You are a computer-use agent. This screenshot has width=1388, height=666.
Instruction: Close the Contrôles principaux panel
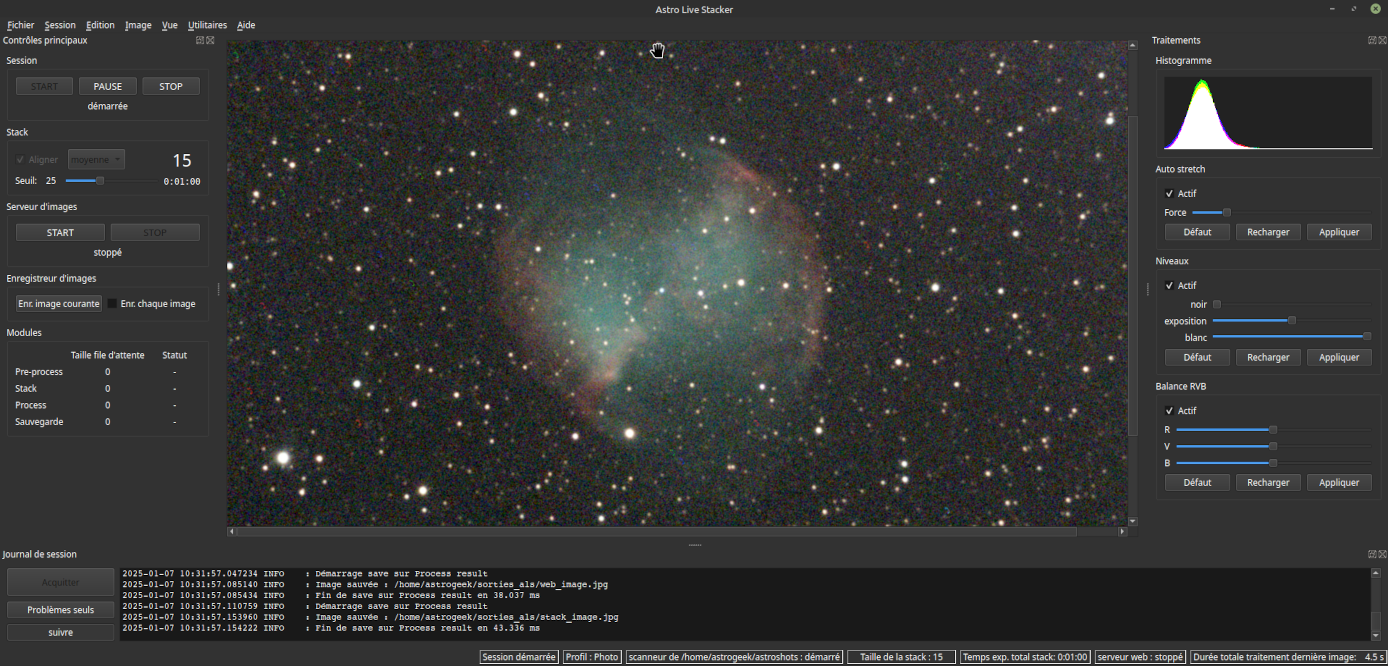210,41
